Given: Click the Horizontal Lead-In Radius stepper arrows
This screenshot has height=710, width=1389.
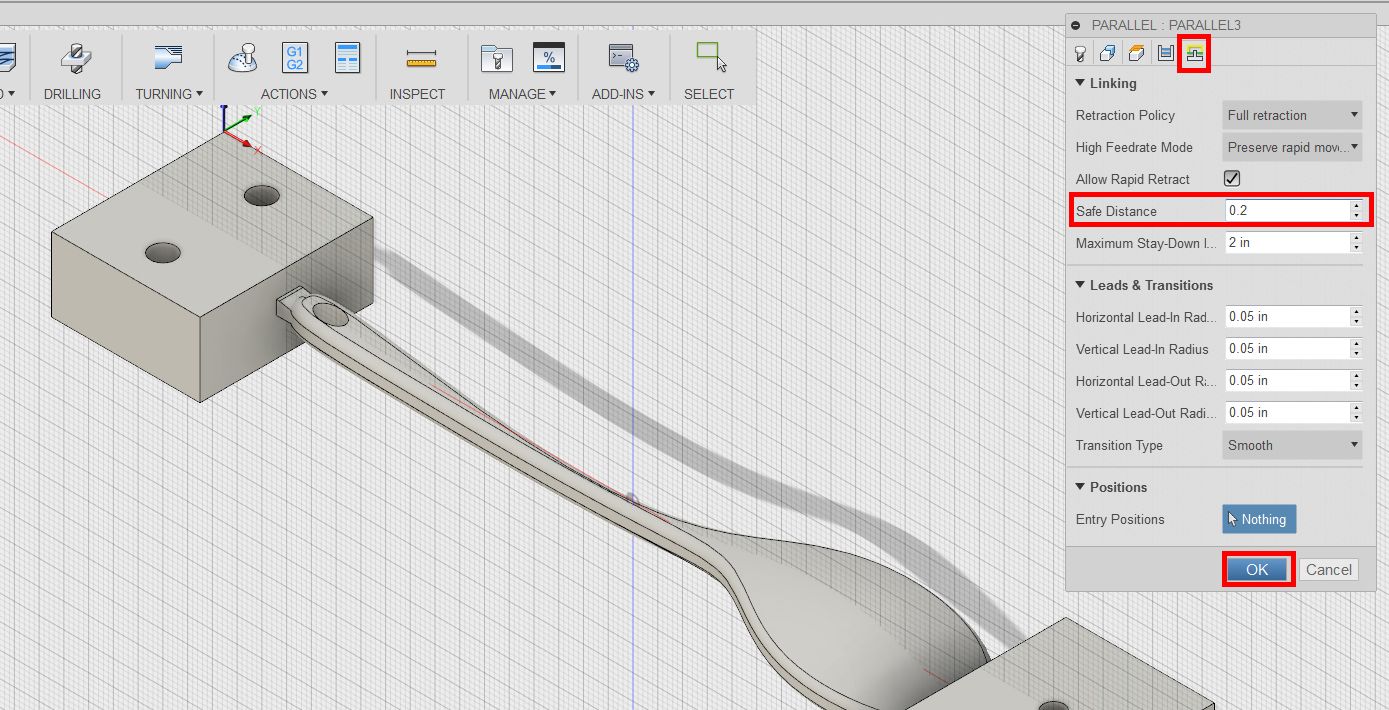Looking at the screenshot, I should [1356, 317].
